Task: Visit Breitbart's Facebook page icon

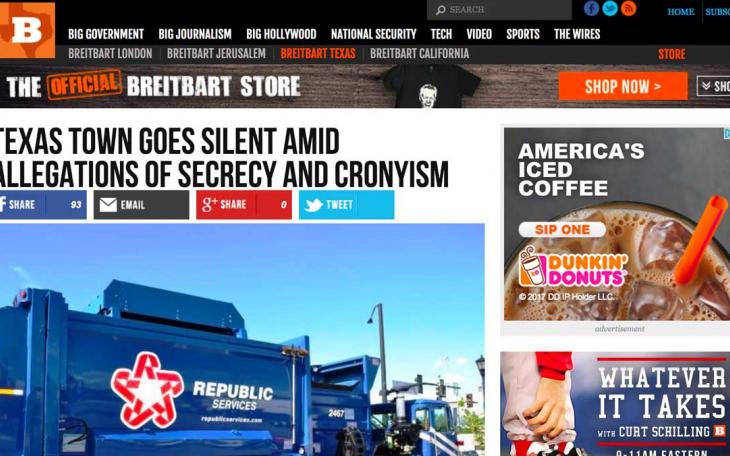Action: point(591,8)
